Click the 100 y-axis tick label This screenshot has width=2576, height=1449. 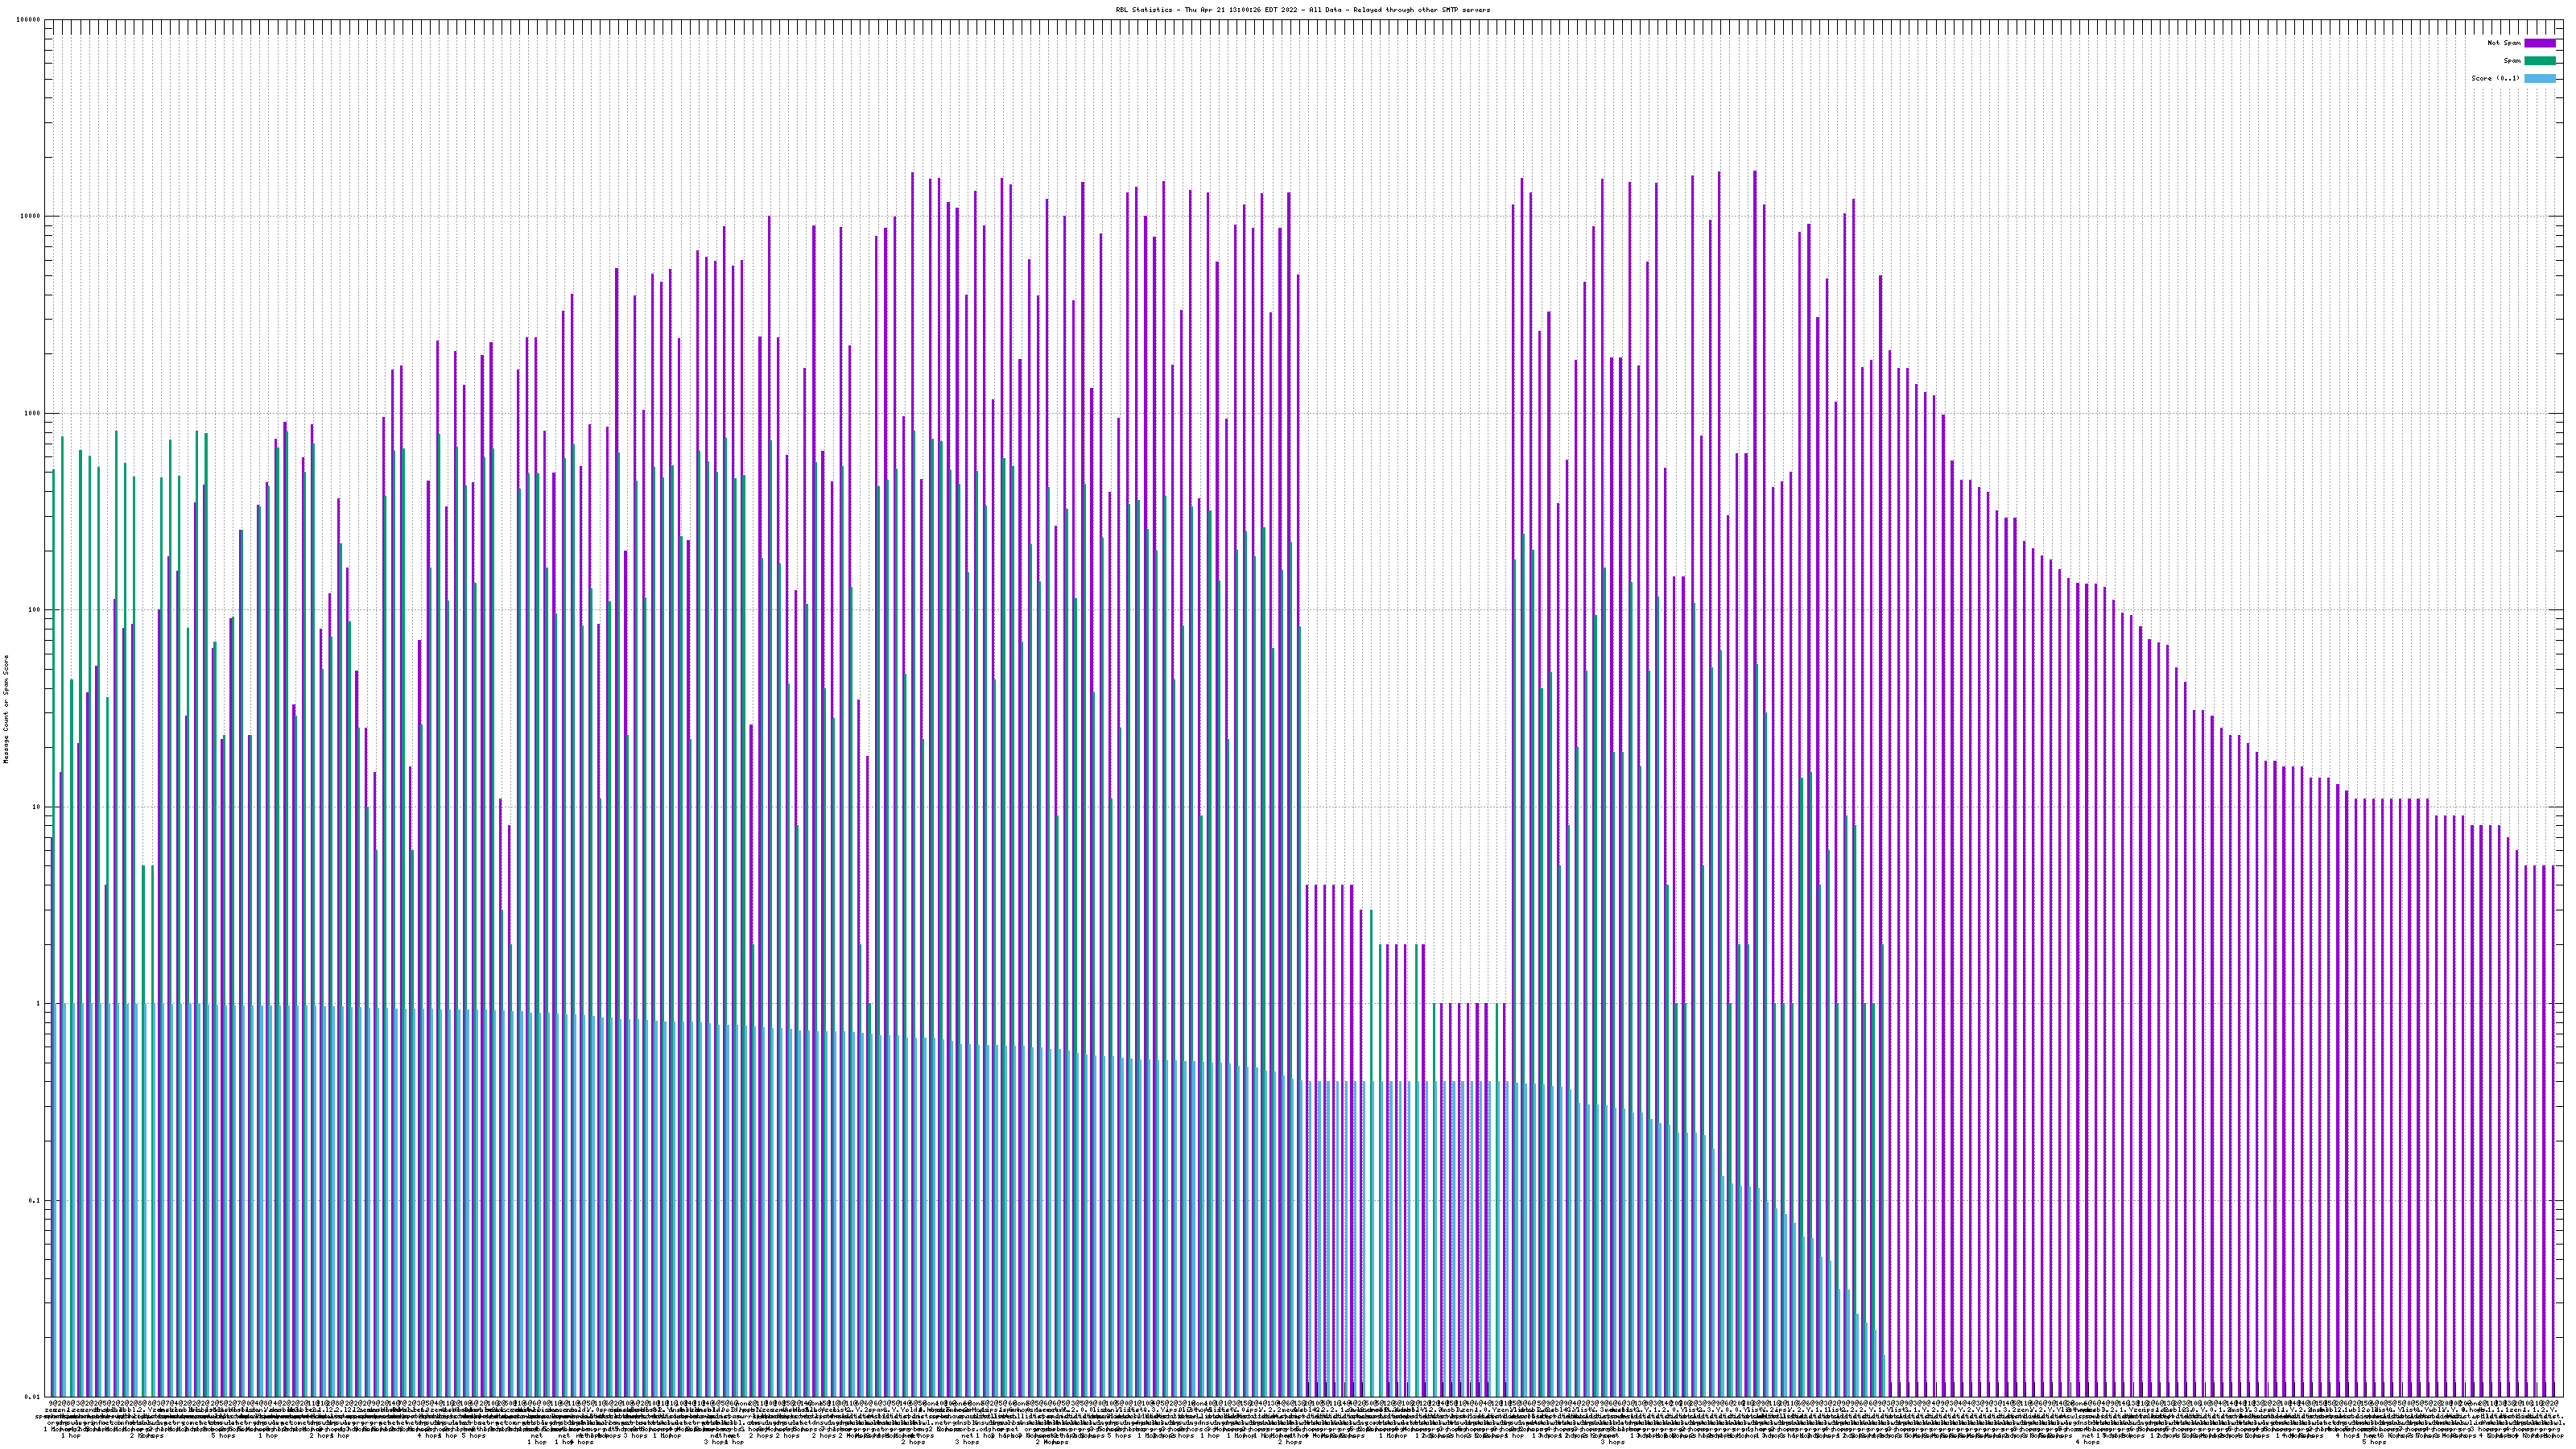tap(35, 610)
